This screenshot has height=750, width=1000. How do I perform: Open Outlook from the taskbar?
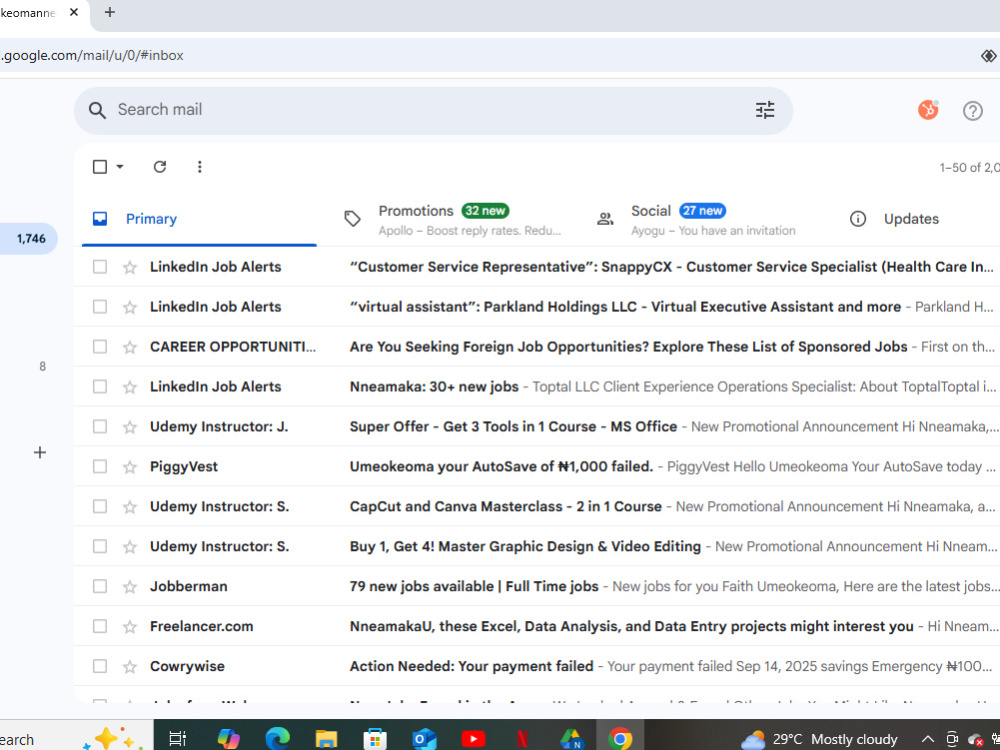pos(423,739)
